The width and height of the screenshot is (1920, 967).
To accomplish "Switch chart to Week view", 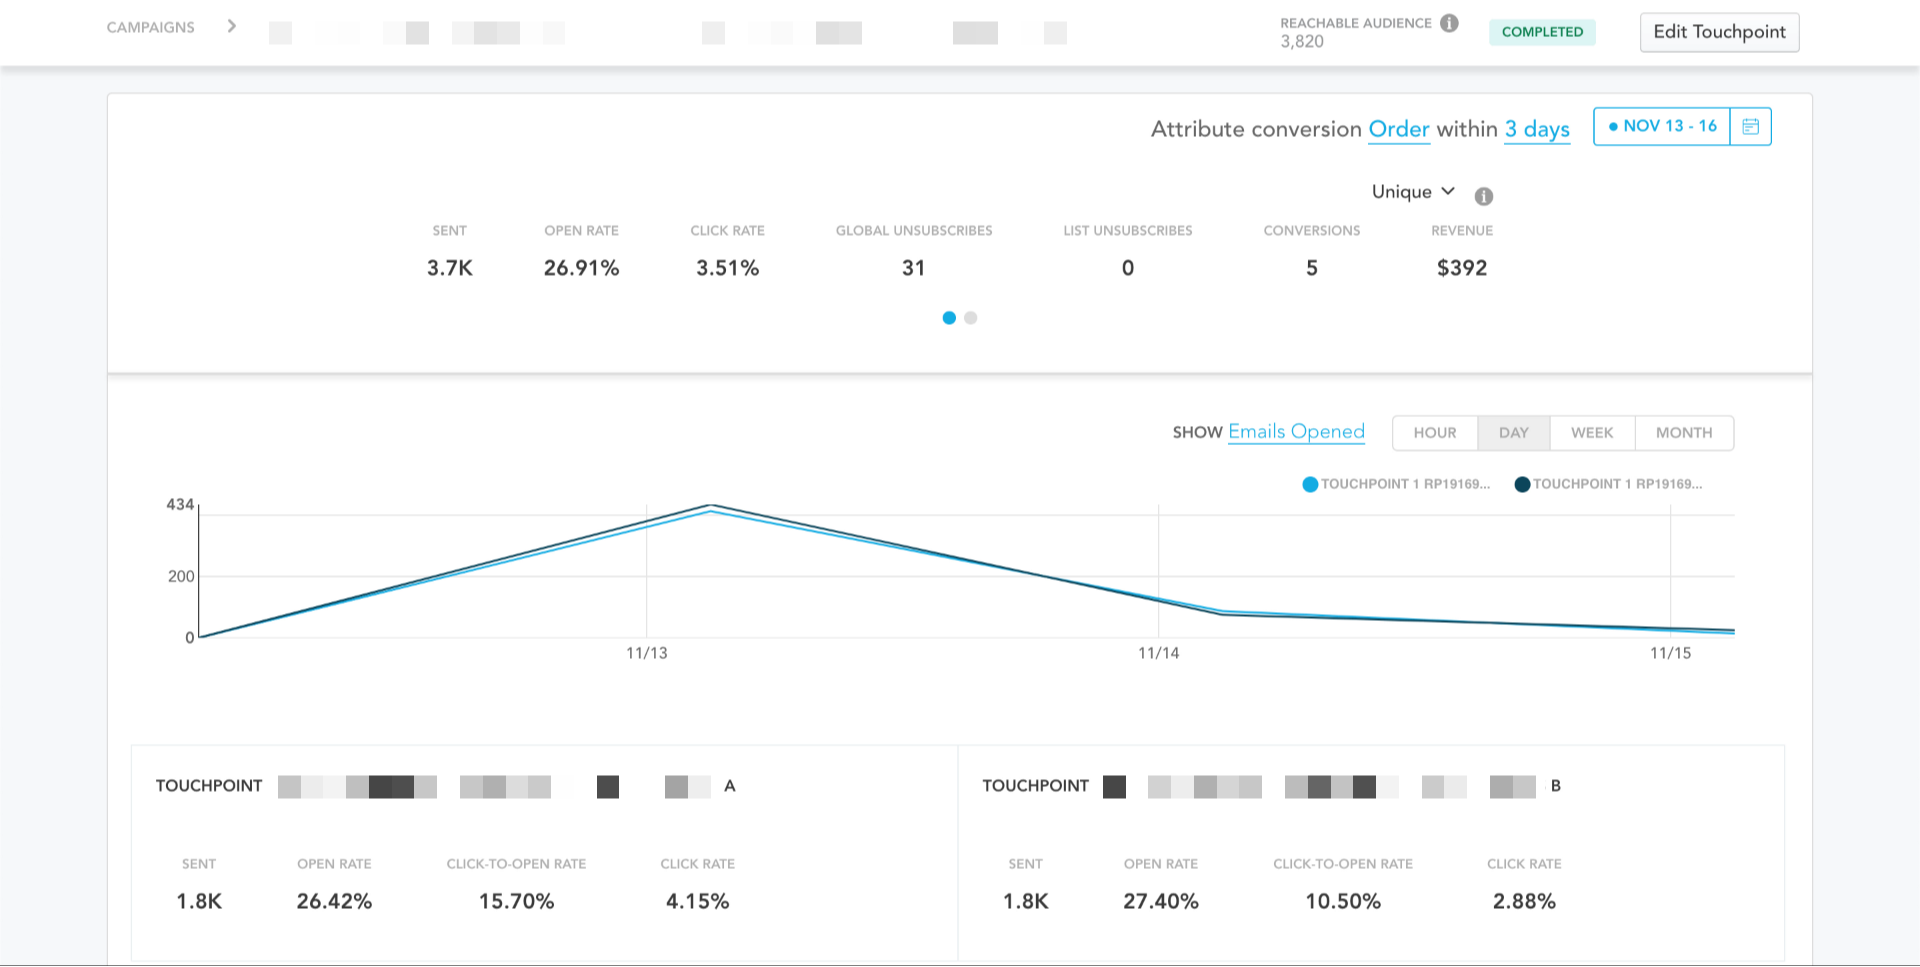I will click(1591, 433).
